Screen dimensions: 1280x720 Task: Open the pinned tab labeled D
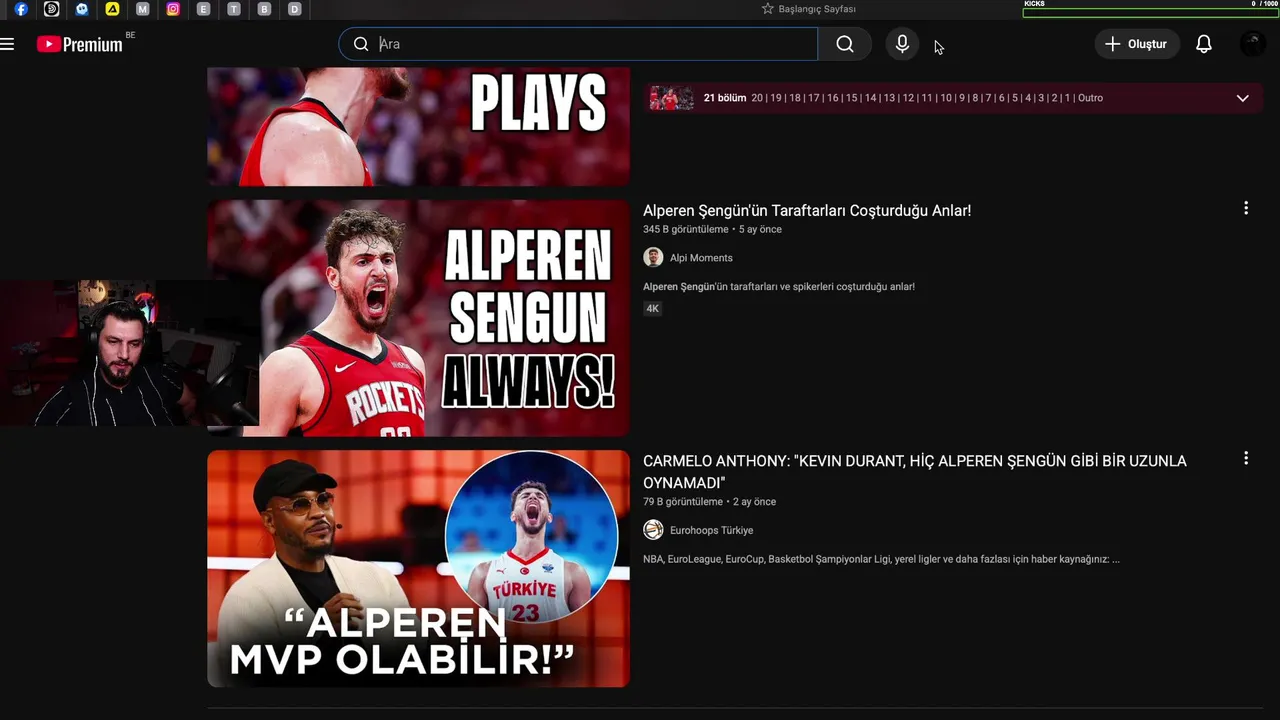(294, 9)
